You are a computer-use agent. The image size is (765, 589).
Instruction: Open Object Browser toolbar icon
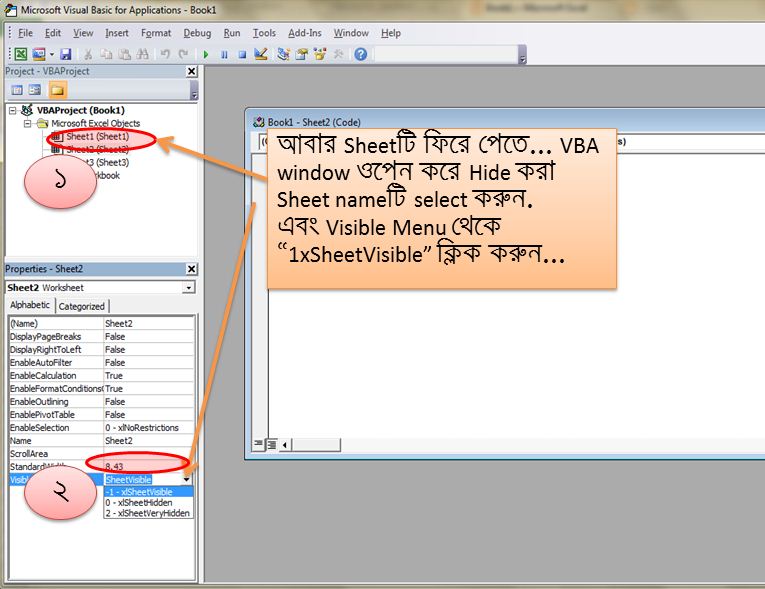320,54
